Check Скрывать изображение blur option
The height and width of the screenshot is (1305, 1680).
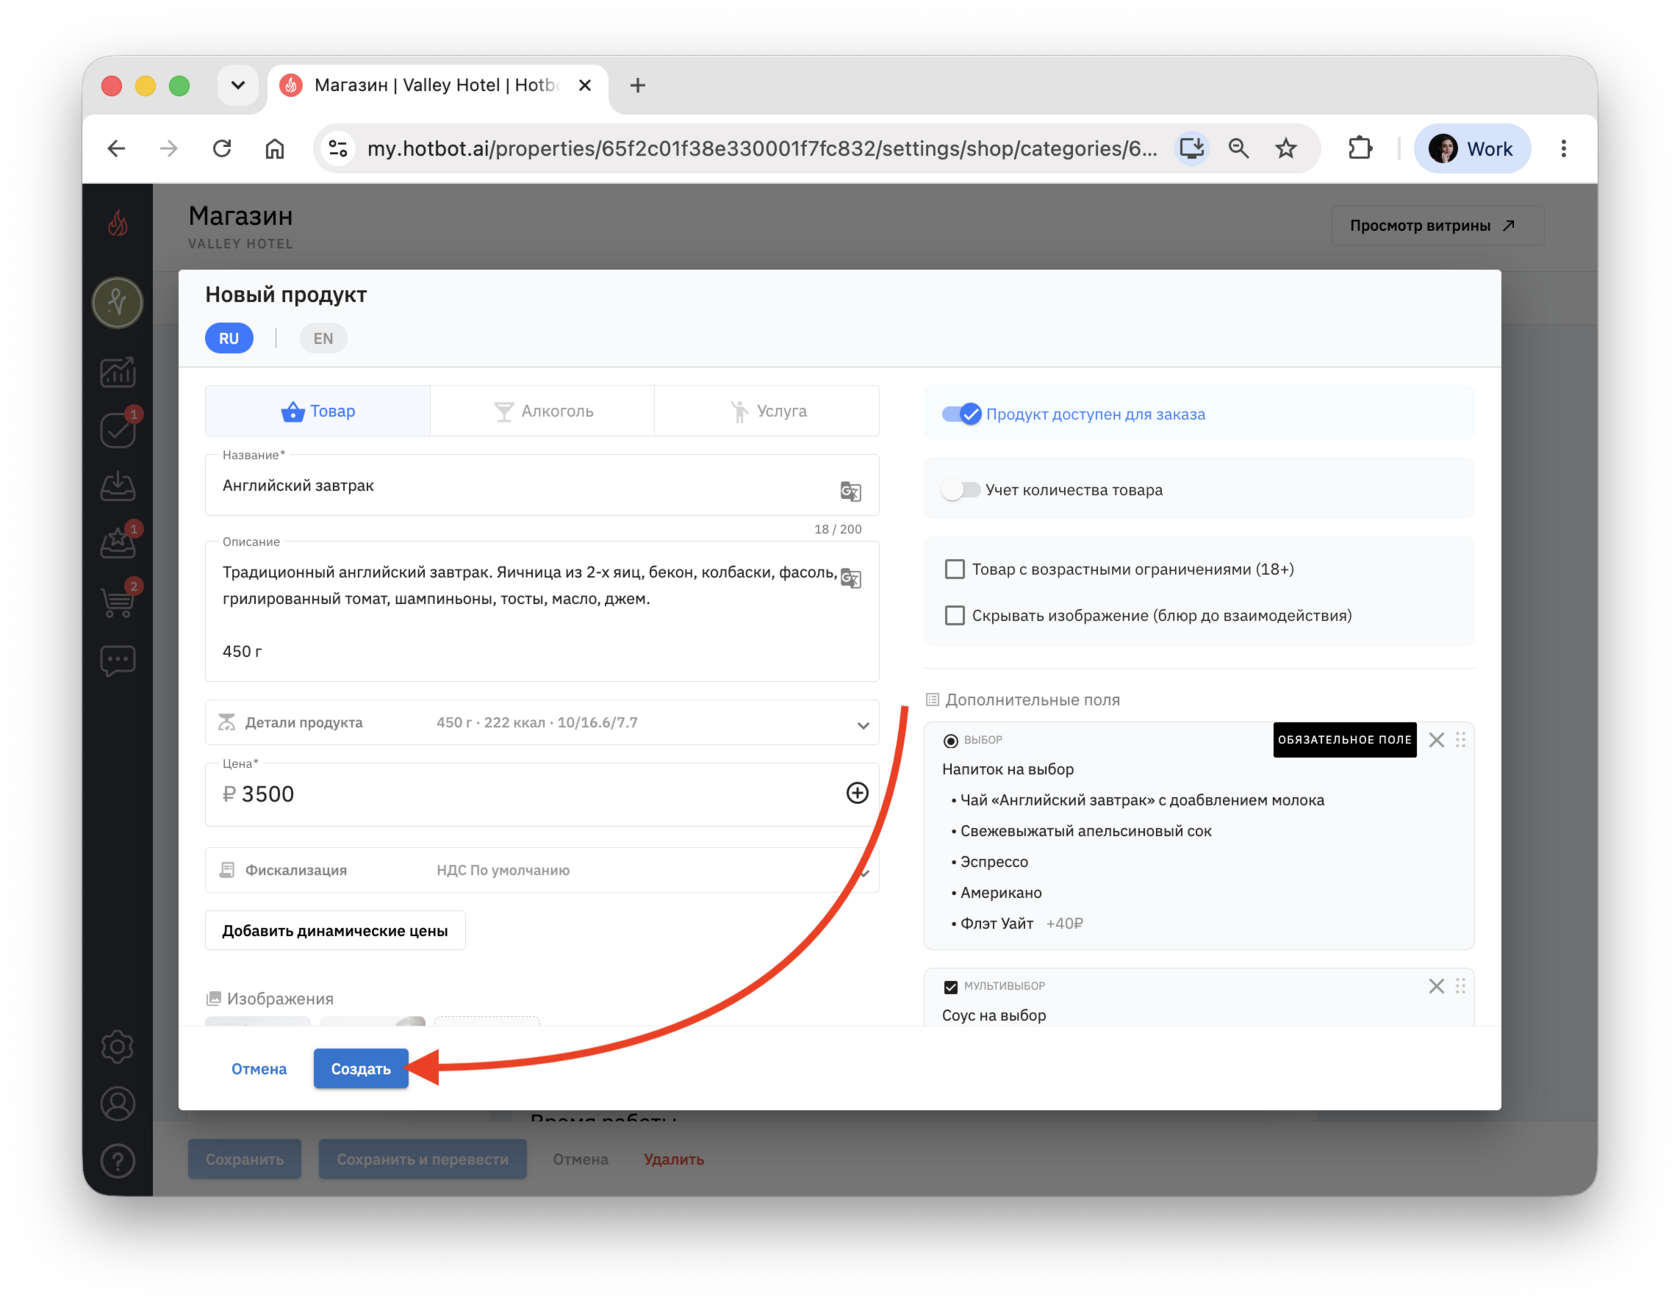click(955, 615)
